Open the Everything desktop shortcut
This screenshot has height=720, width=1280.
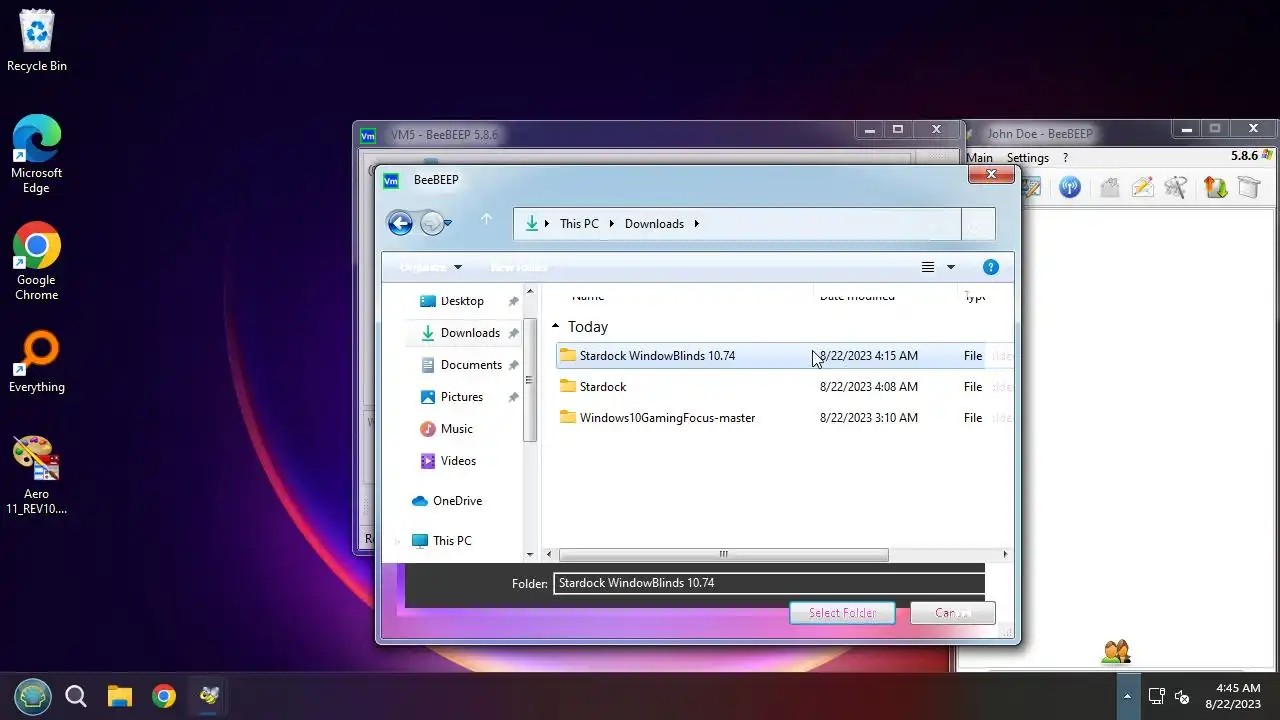(x=37, y=362)
